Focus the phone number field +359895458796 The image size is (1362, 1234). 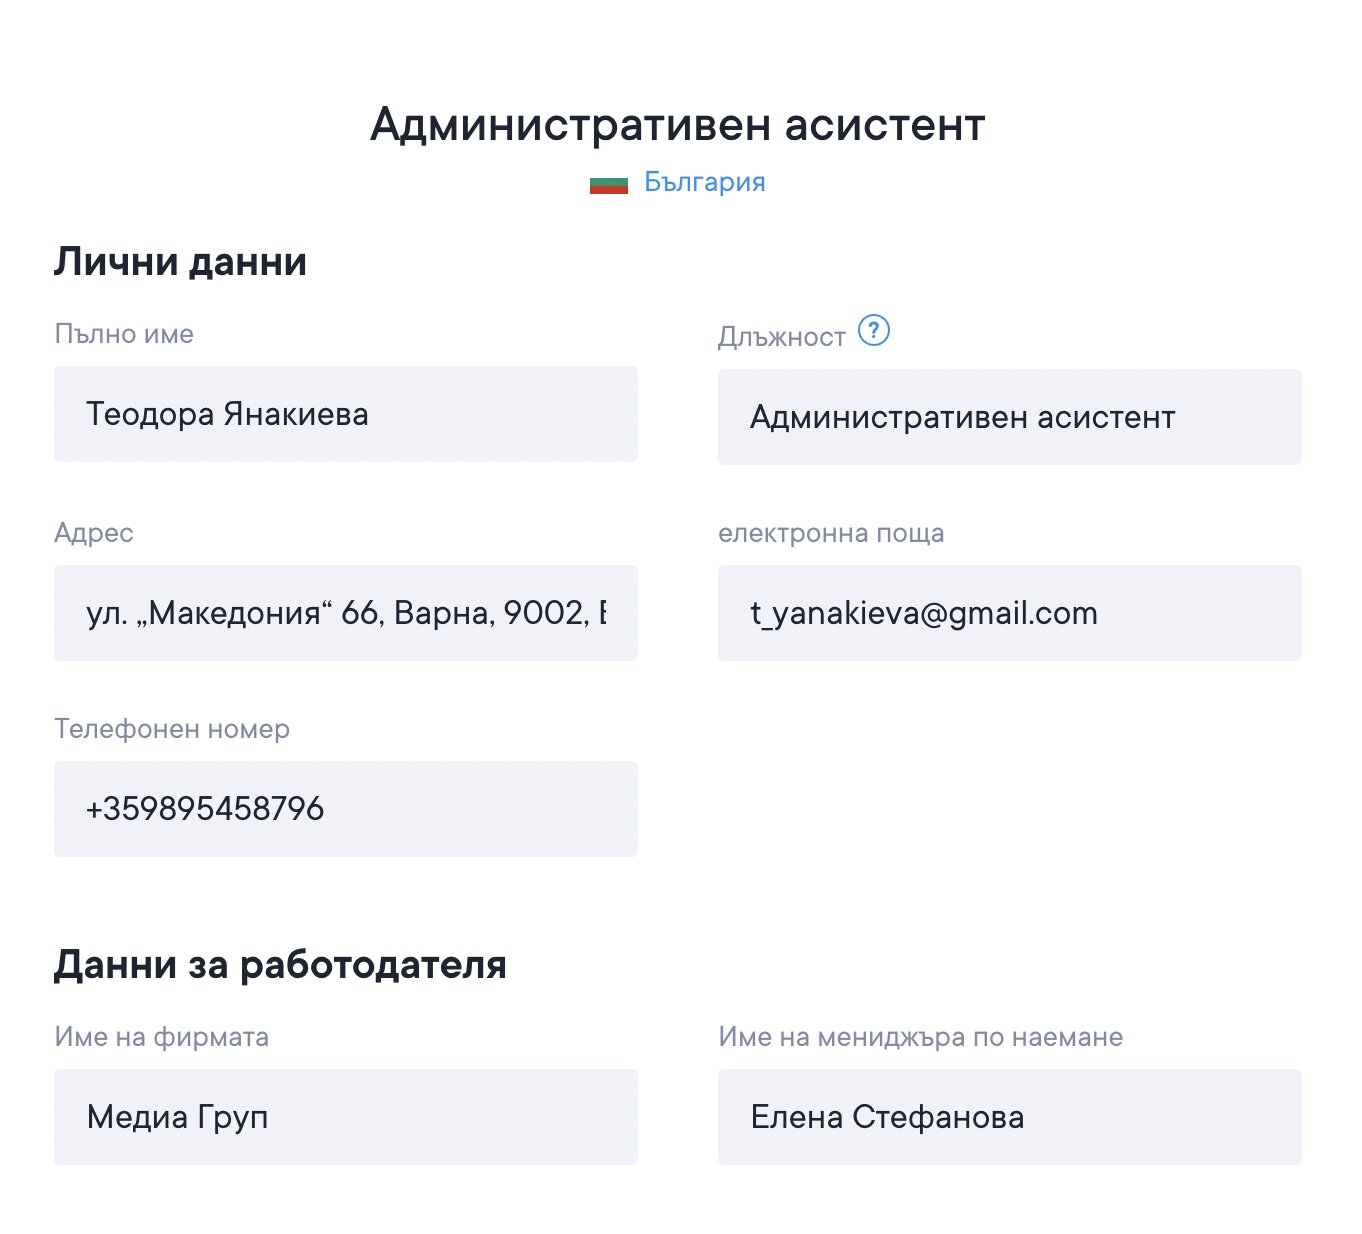tap(345, 809)
